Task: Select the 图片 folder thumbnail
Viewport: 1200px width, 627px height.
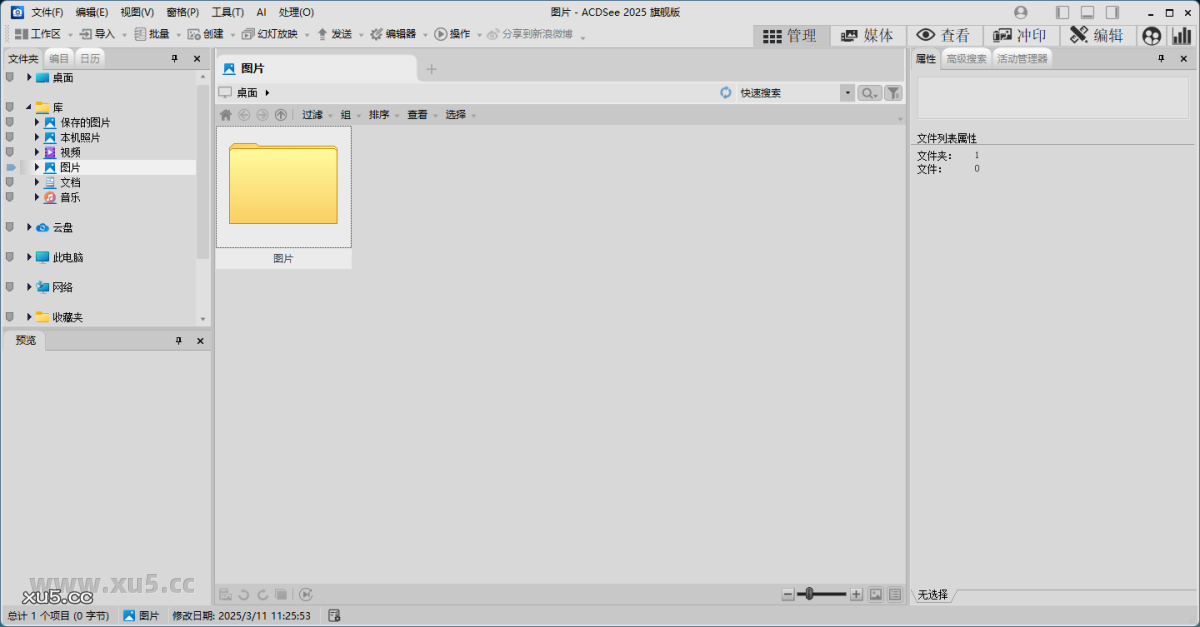Action: click(x=284, y=186)
